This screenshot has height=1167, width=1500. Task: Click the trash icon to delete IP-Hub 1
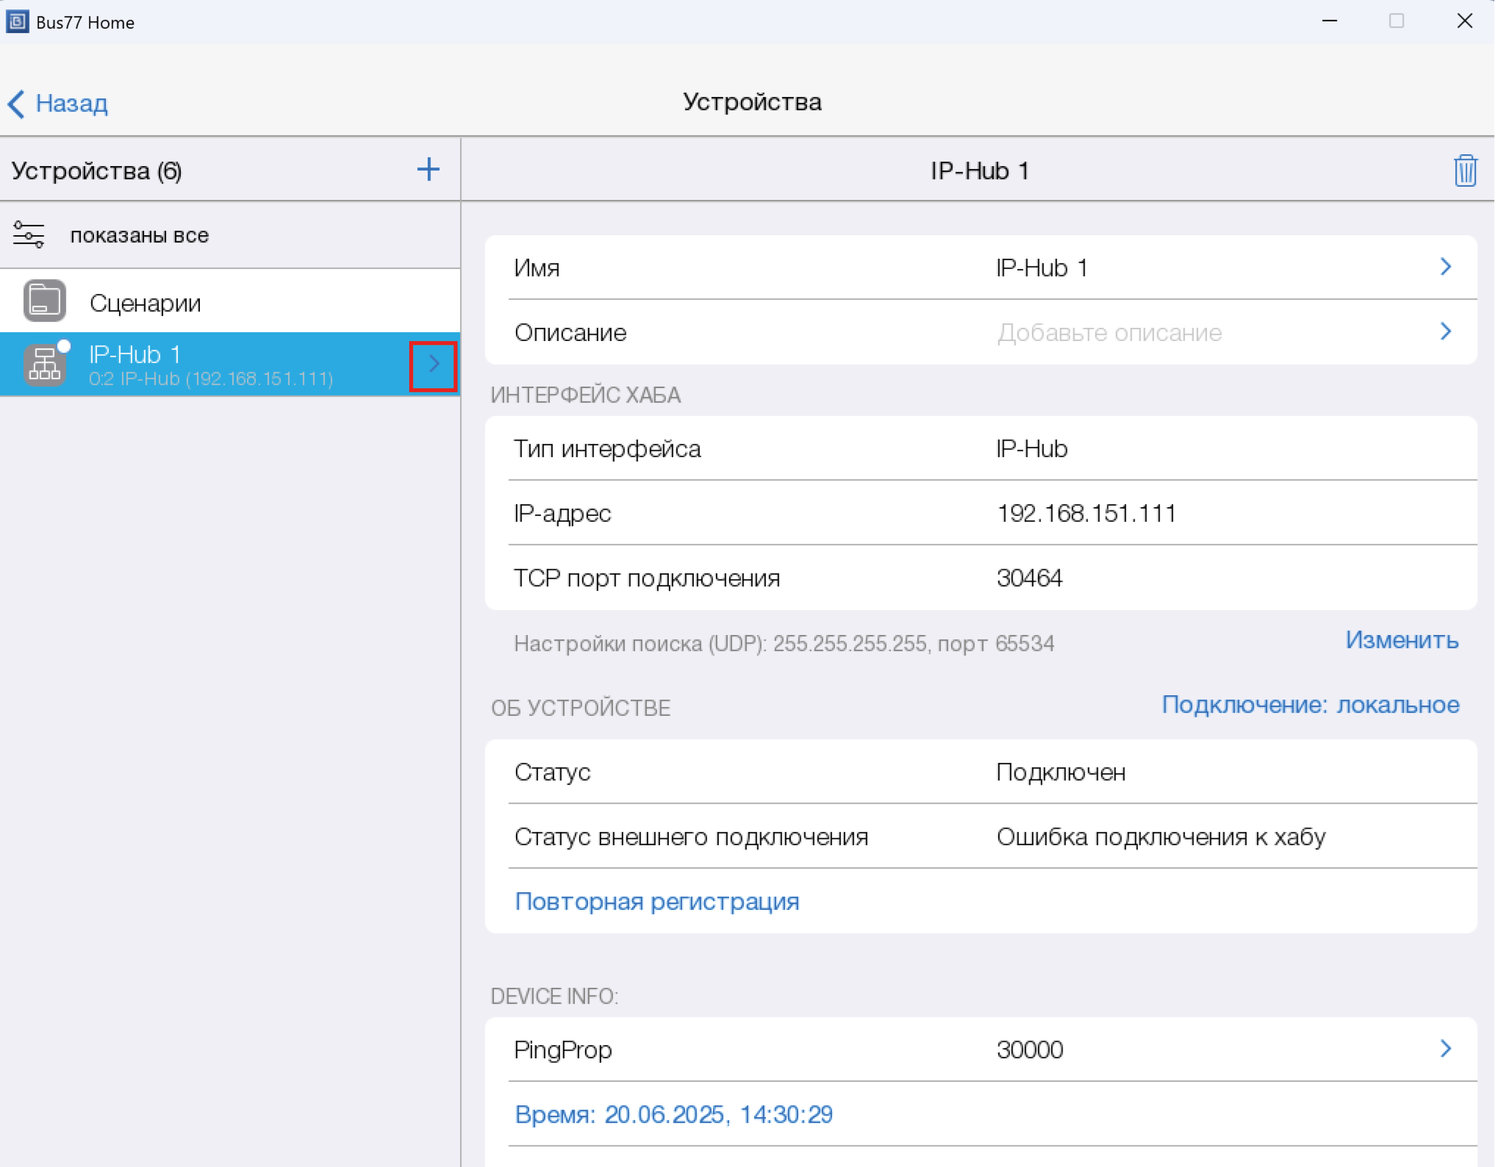(1465, 171)
